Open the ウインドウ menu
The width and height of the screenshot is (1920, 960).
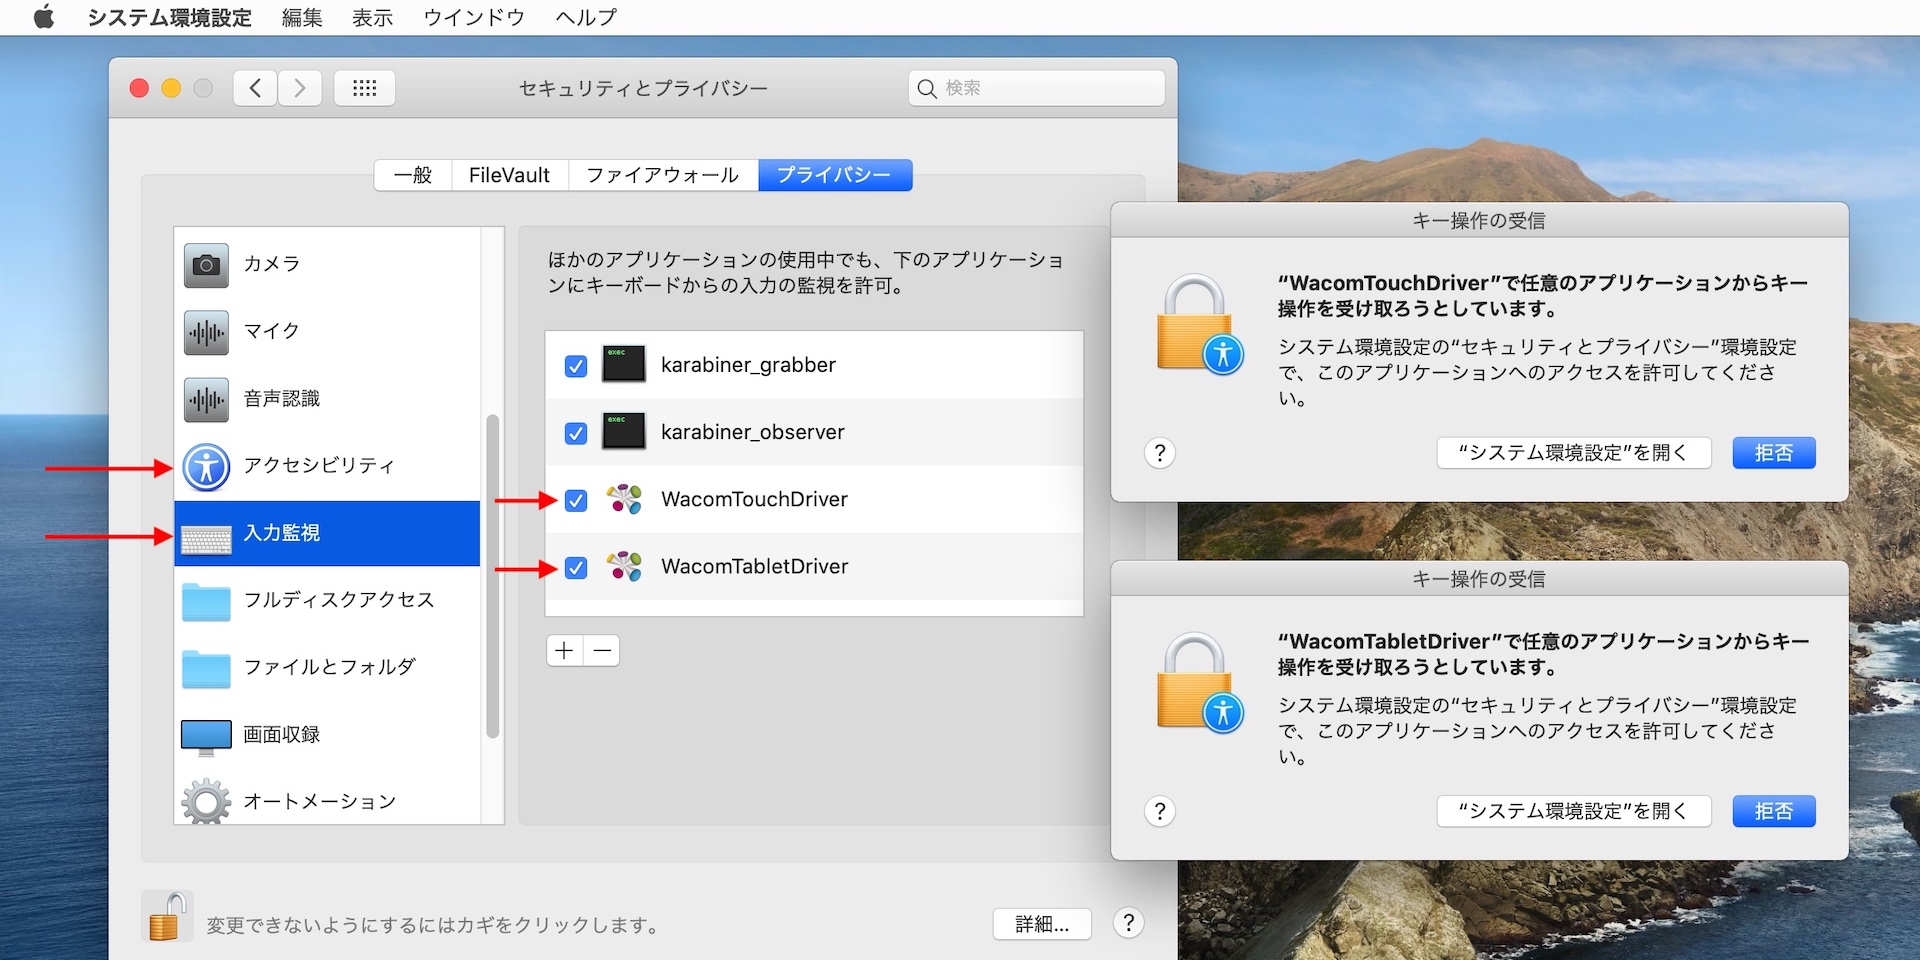[474, 18]
